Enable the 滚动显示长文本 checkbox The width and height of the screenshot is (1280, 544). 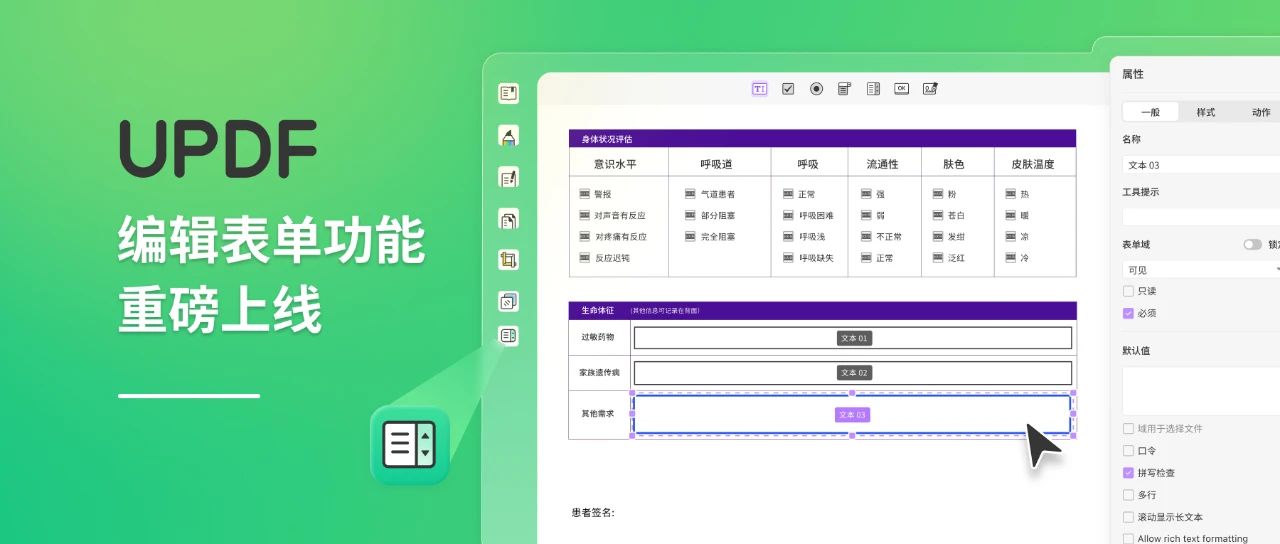coord(1128,517)
